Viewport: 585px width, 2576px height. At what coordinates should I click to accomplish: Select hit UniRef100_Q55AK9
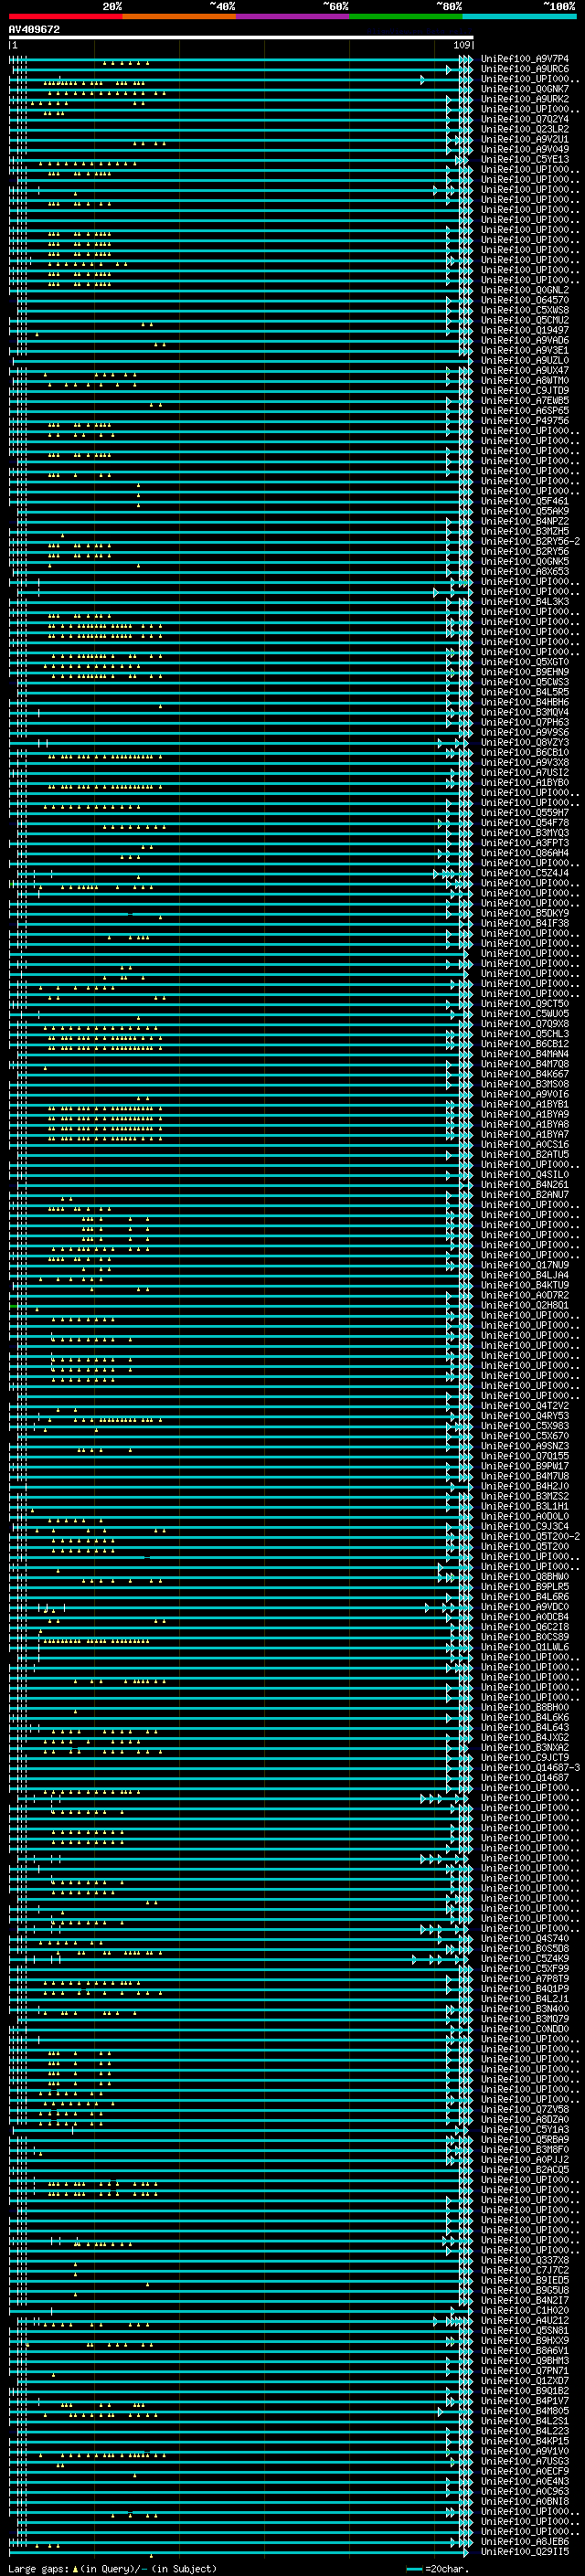tap(525, 511)
